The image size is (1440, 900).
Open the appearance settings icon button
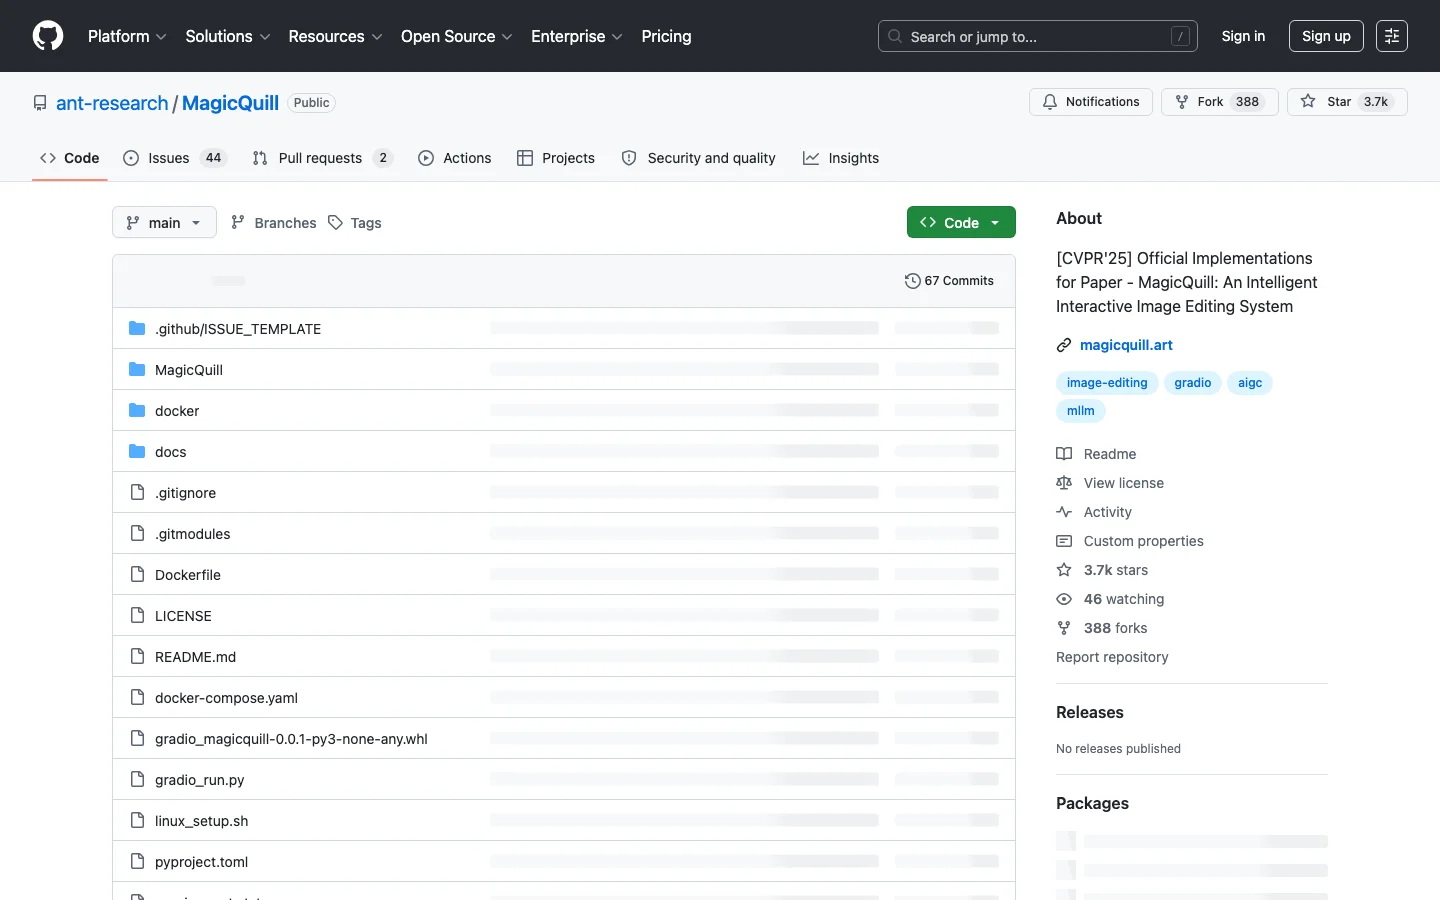click(1392, 36)
